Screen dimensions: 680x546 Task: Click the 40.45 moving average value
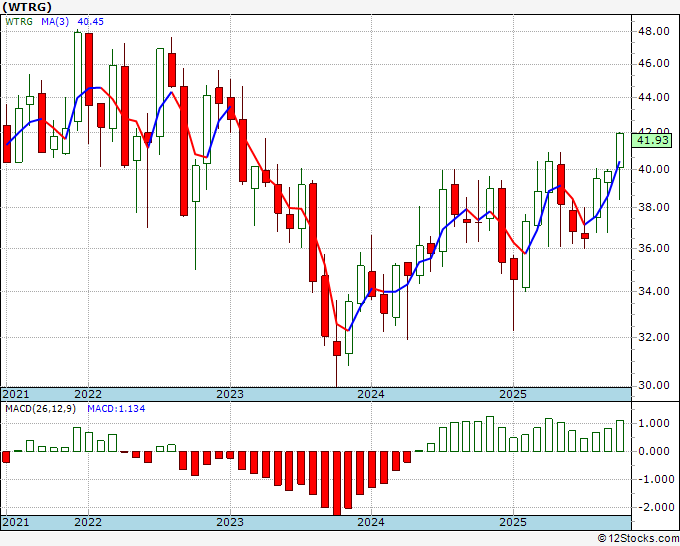[x=91, y=22]
